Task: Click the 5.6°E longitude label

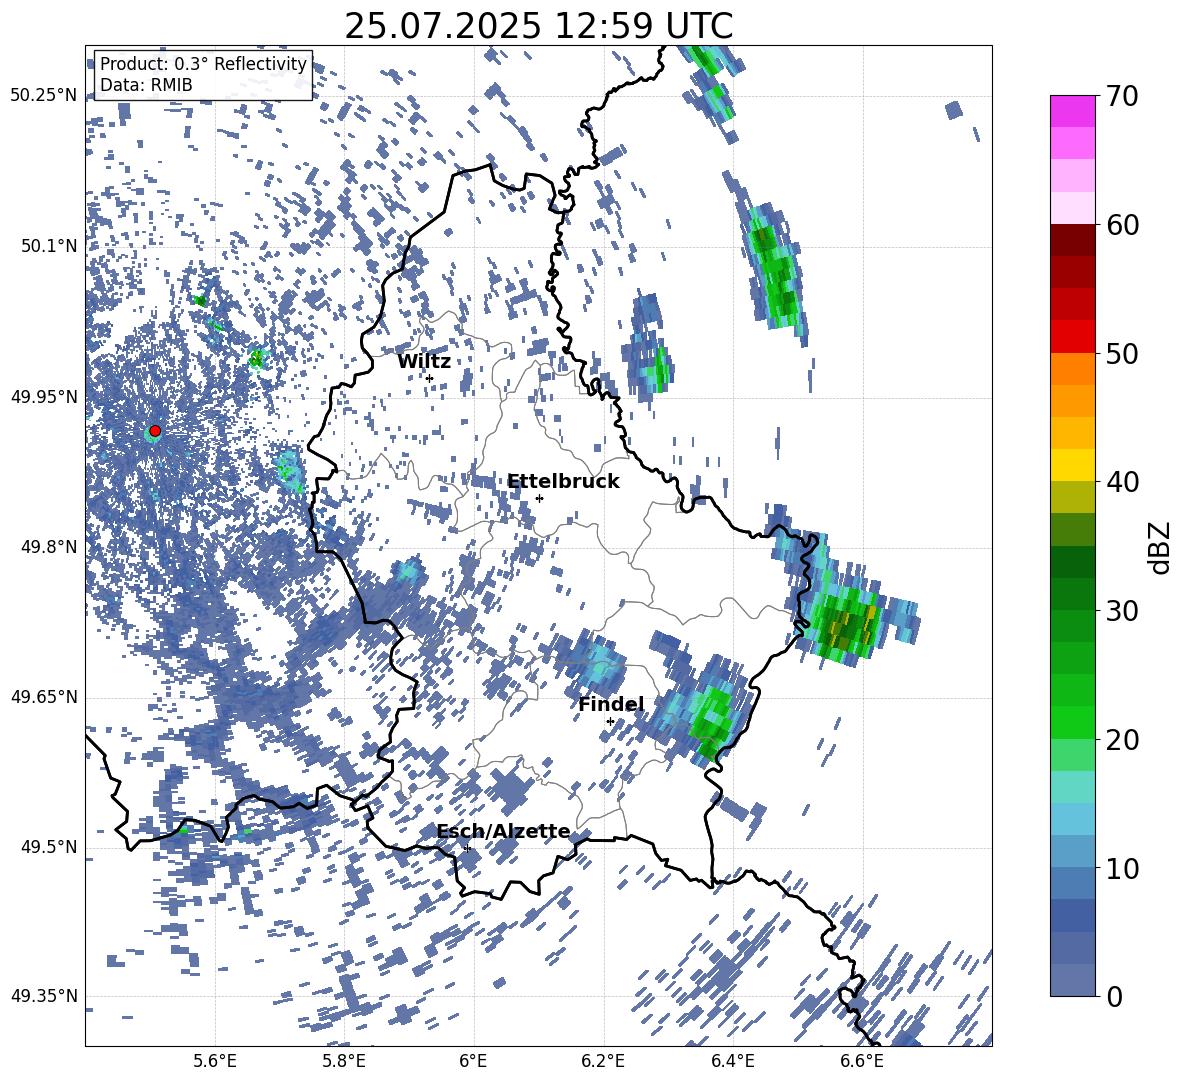Action: [215, 1061]
